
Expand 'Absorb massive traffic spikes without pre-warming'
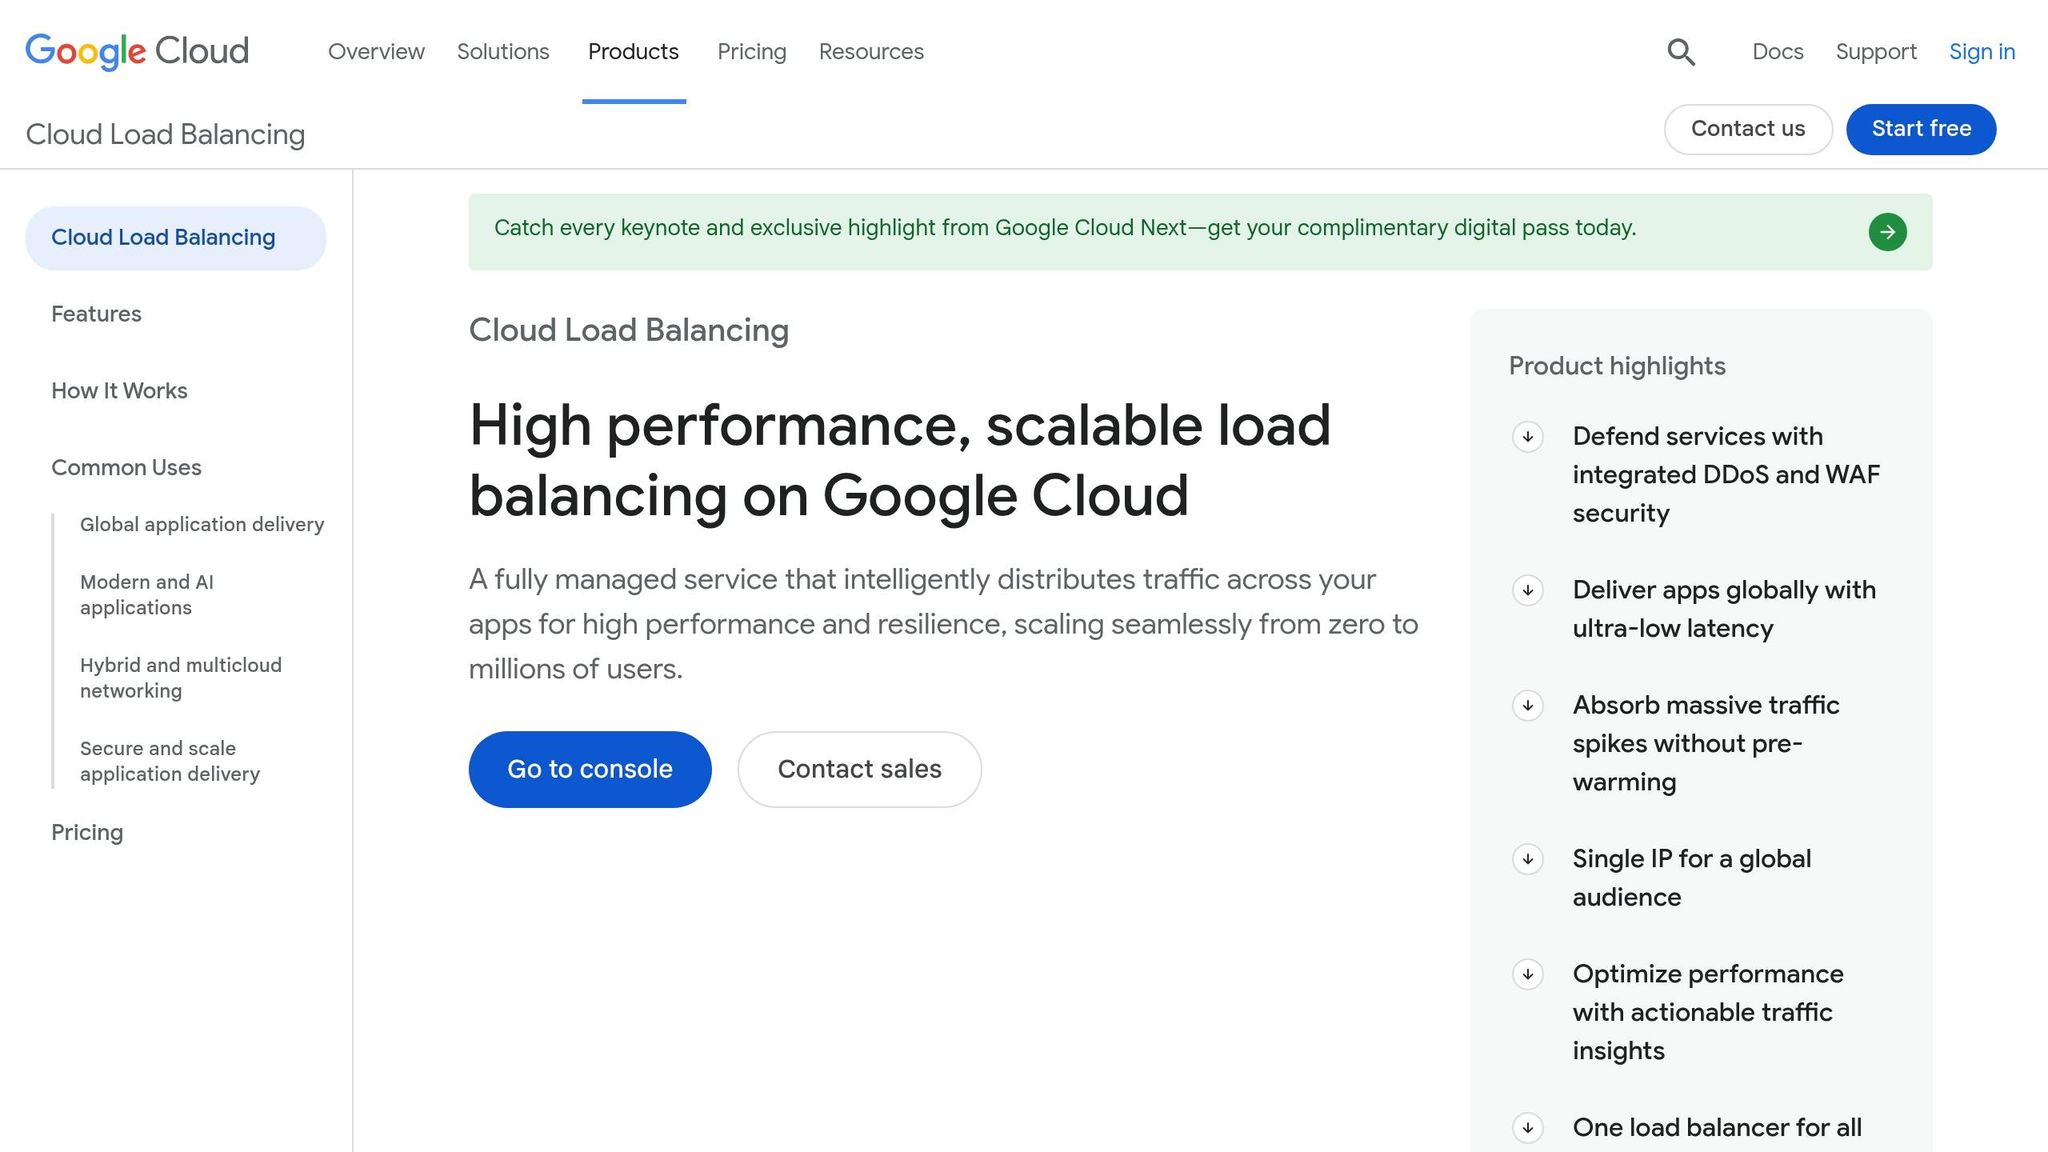click(x=1528, y=705)
